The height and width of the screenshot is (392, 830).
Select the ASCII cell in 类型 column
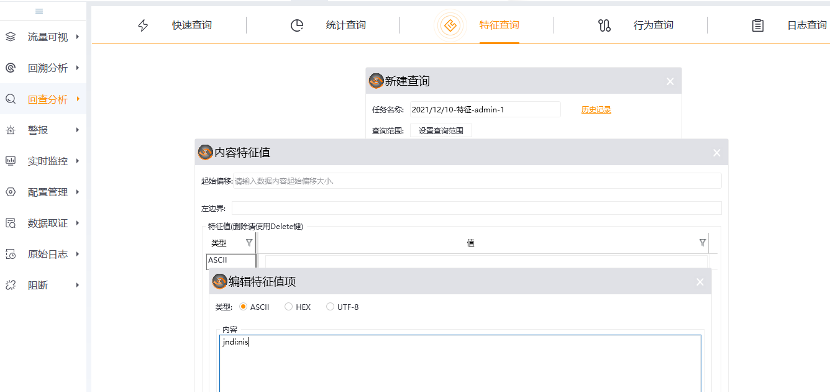(231, 261)
